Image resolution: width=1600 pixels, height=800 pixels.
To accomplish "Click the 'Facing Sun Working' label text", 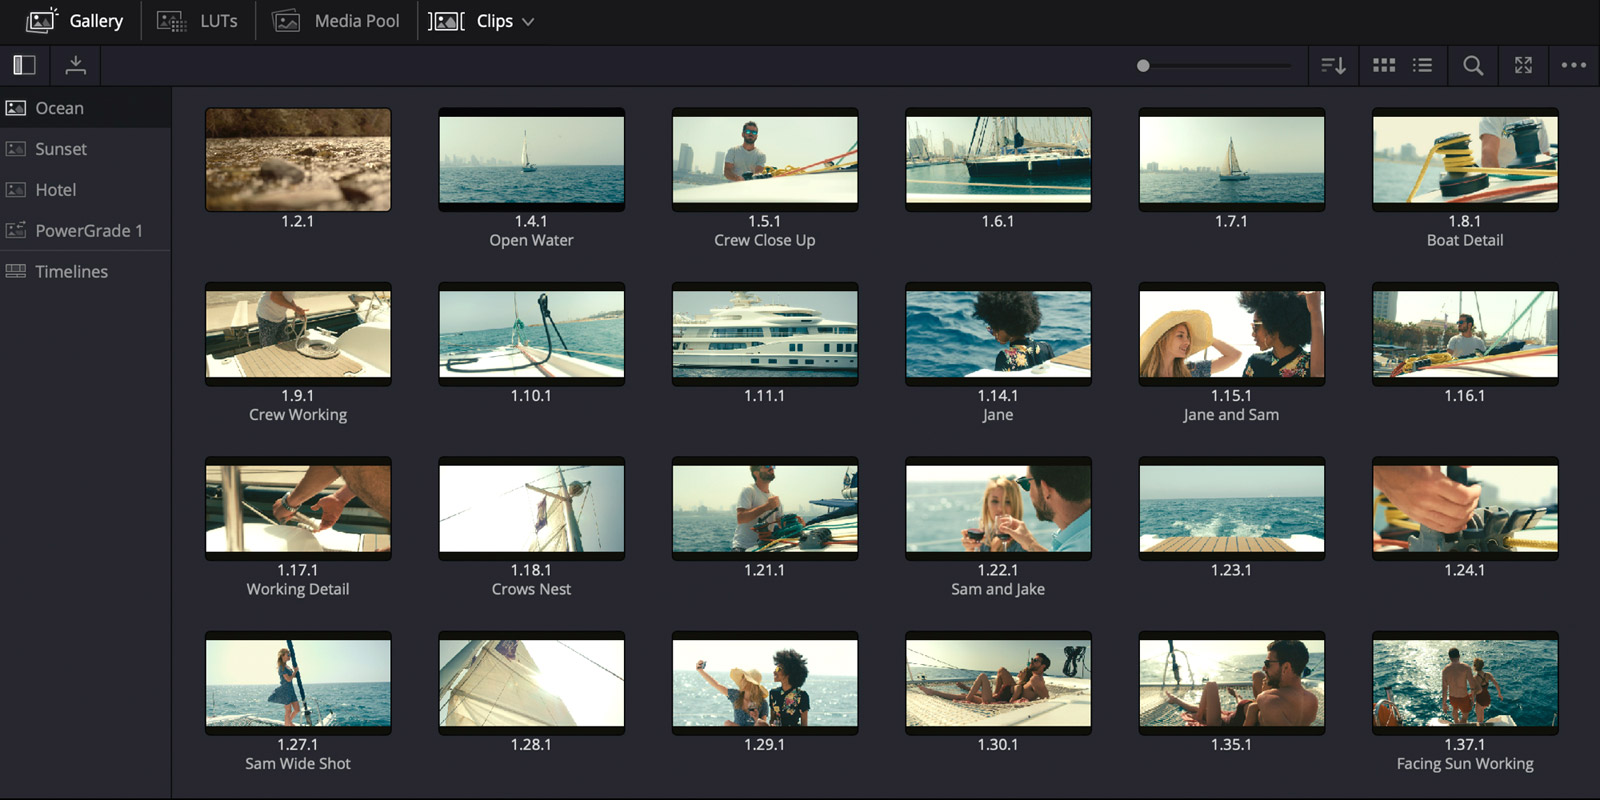I will (1465, 764).
